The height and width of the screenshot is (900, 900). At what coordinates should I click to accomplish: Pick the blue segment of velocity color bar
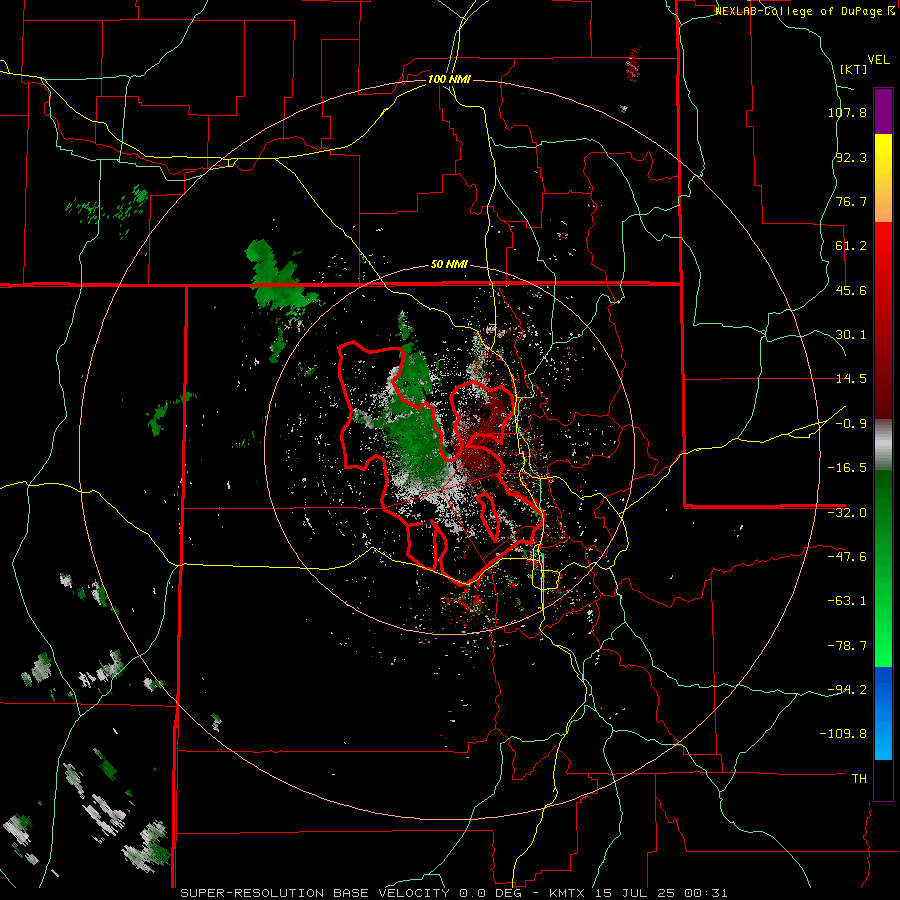pos(883,713)
